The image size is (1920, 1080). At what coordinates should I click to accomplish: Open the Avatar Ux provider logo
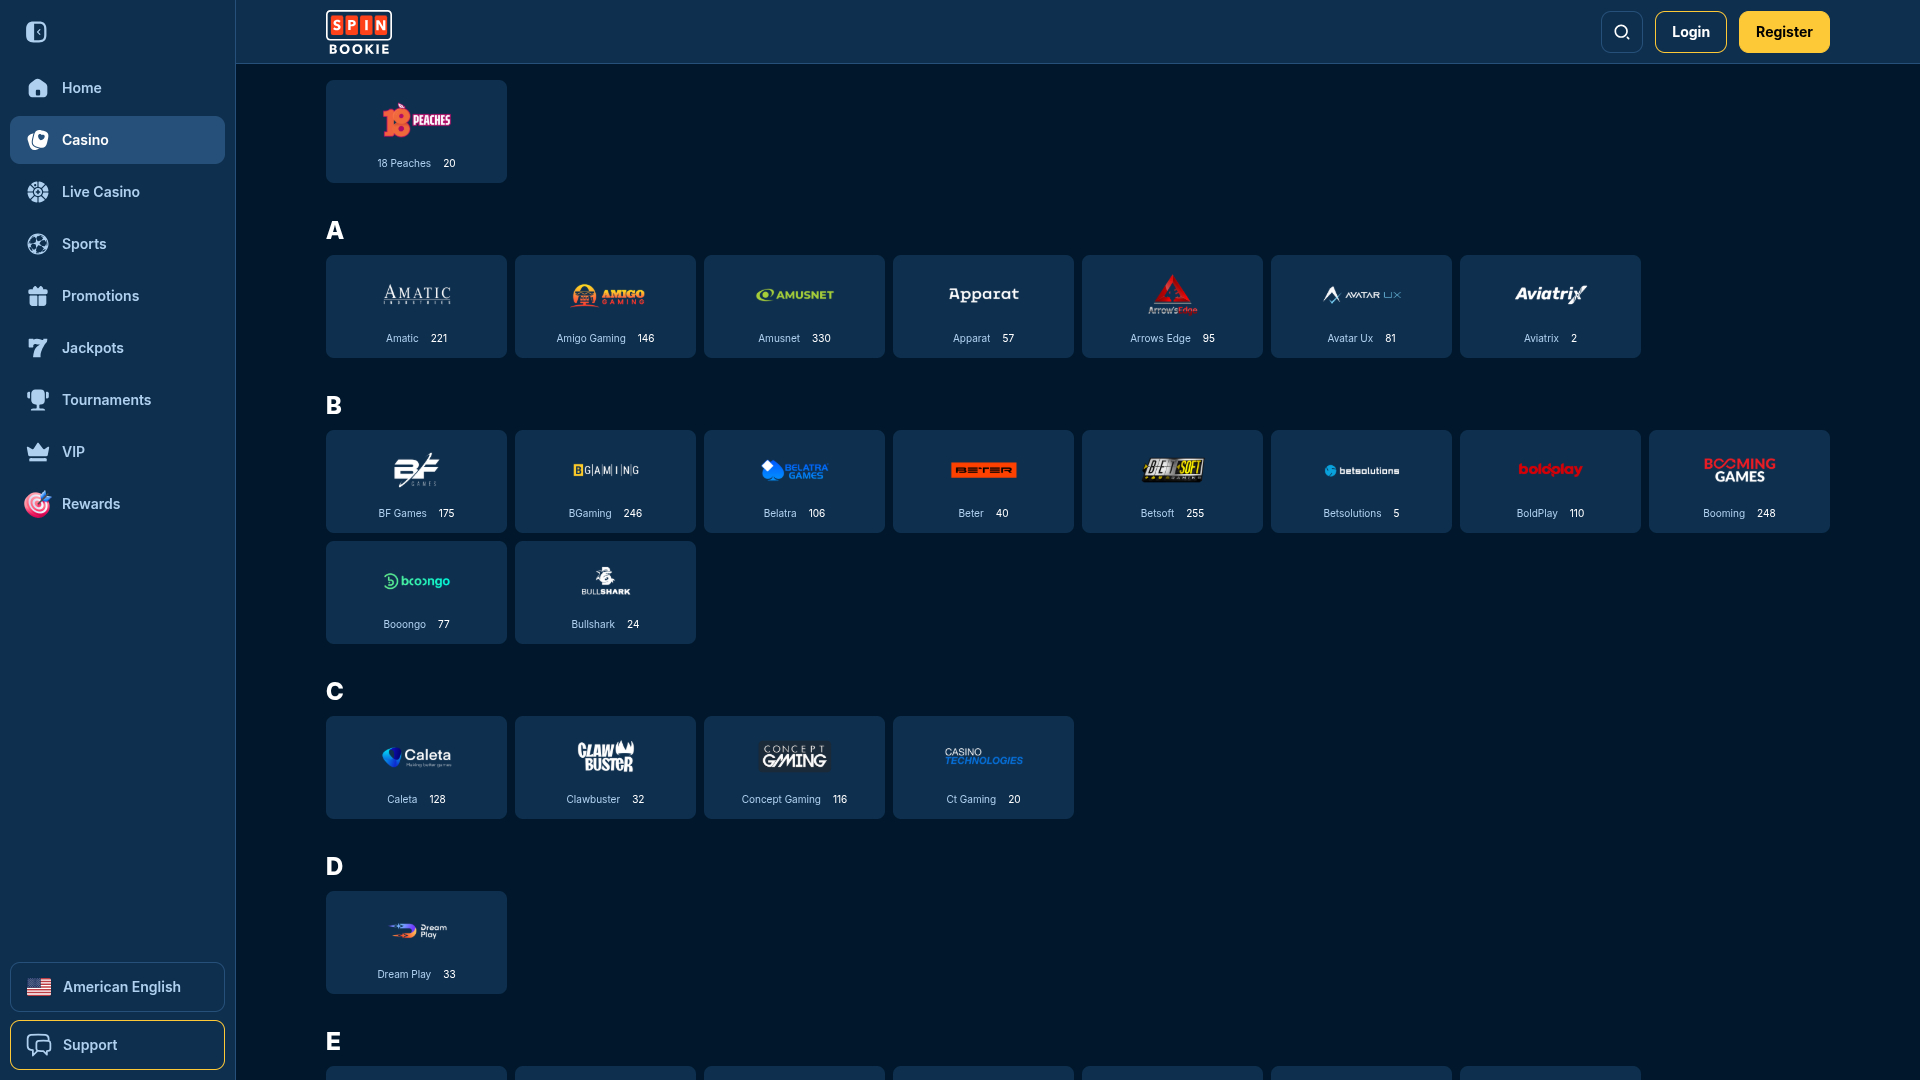(x=1362, y=295)
